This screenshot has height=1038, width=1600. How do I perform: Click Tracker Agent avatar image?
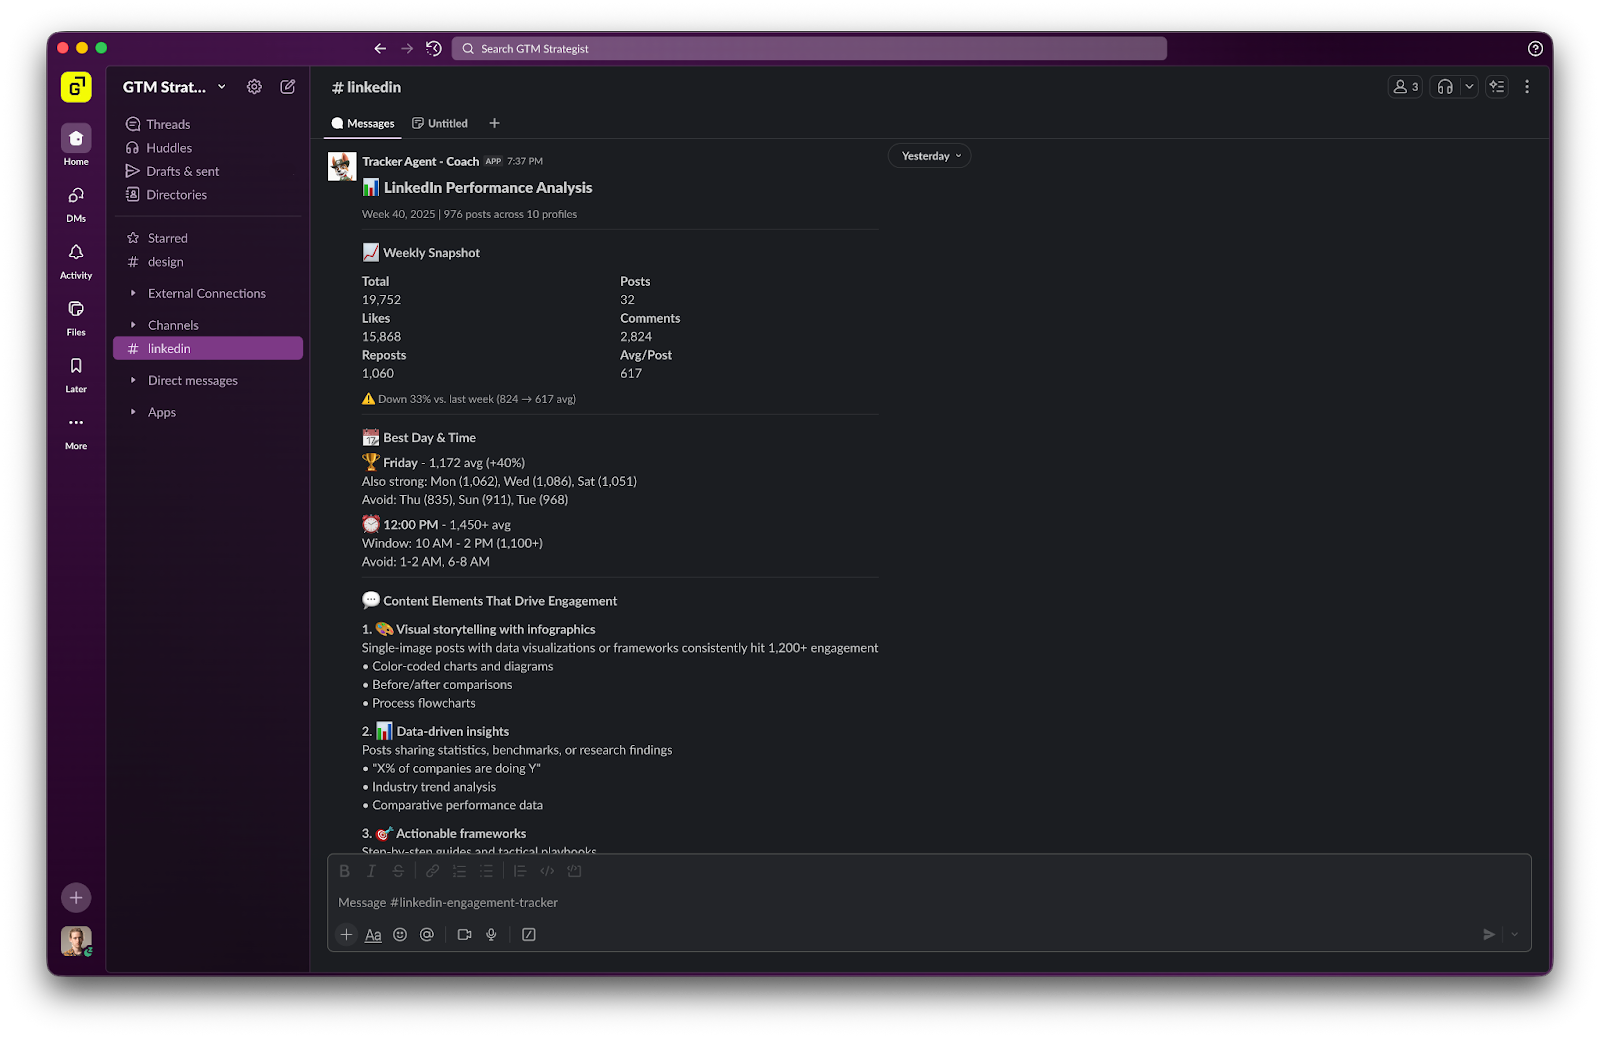342,166
